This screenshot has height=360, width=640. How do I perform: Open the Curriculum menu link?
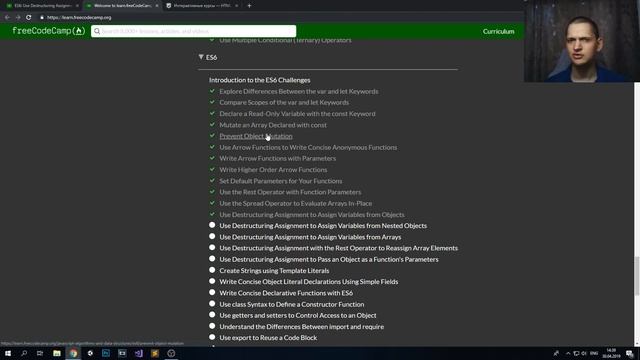coord(498,31)
